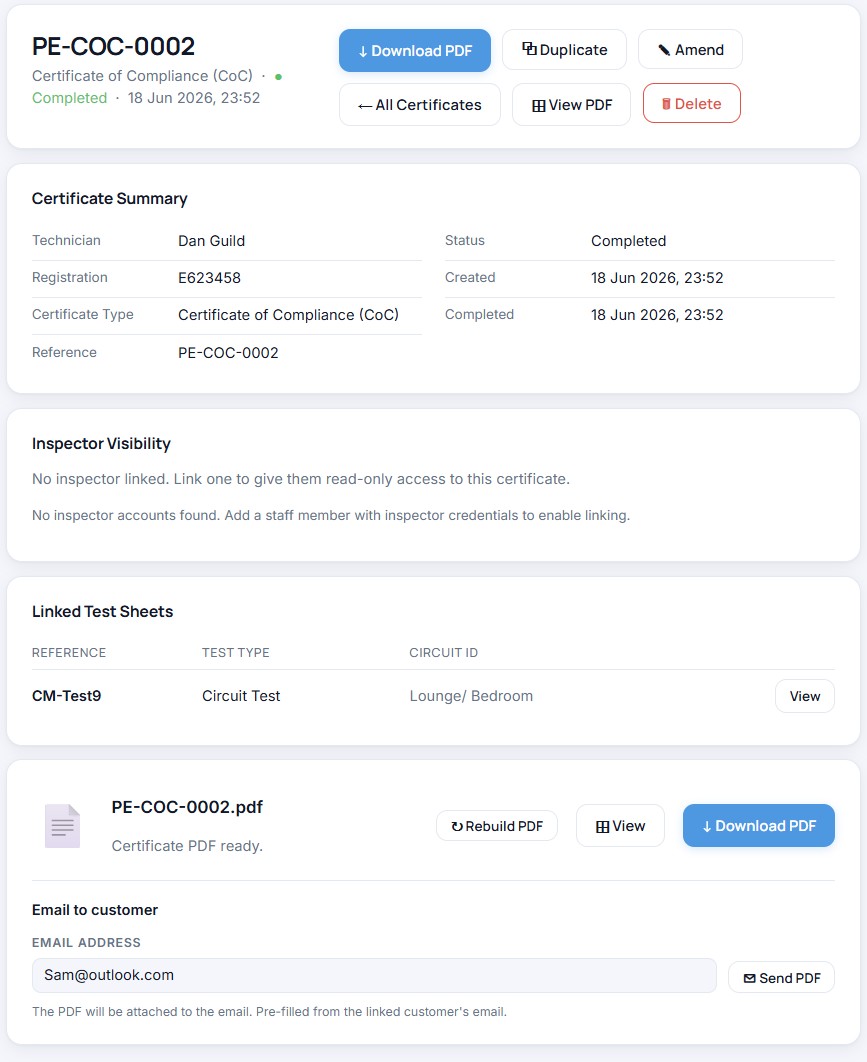This screenshot has height=1062, width=867.
Task: Click the Created date value
Action: tap(657, 278)
